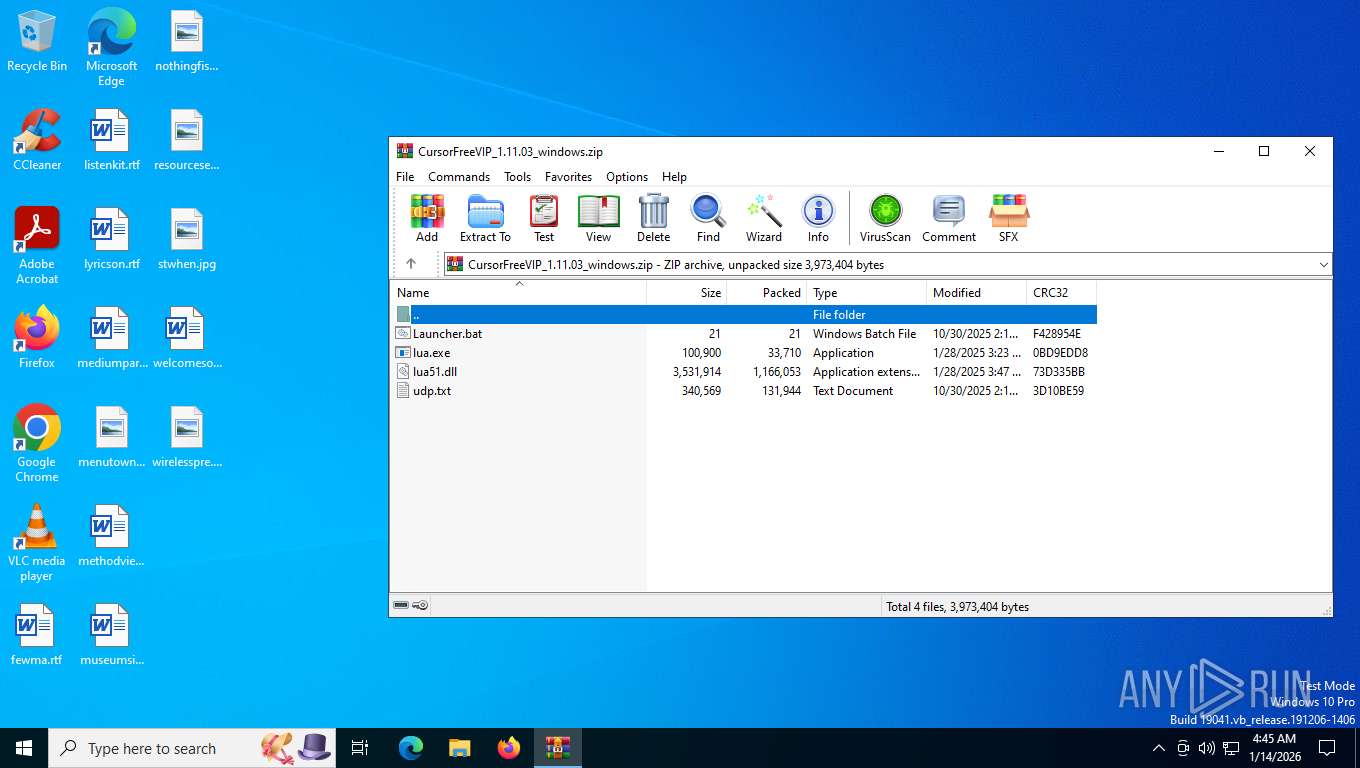This screenshot has width=1360, height=768.
Task: Click Edge icon on the taskbar
Action: pyautogui.click(x=410, y=748)
